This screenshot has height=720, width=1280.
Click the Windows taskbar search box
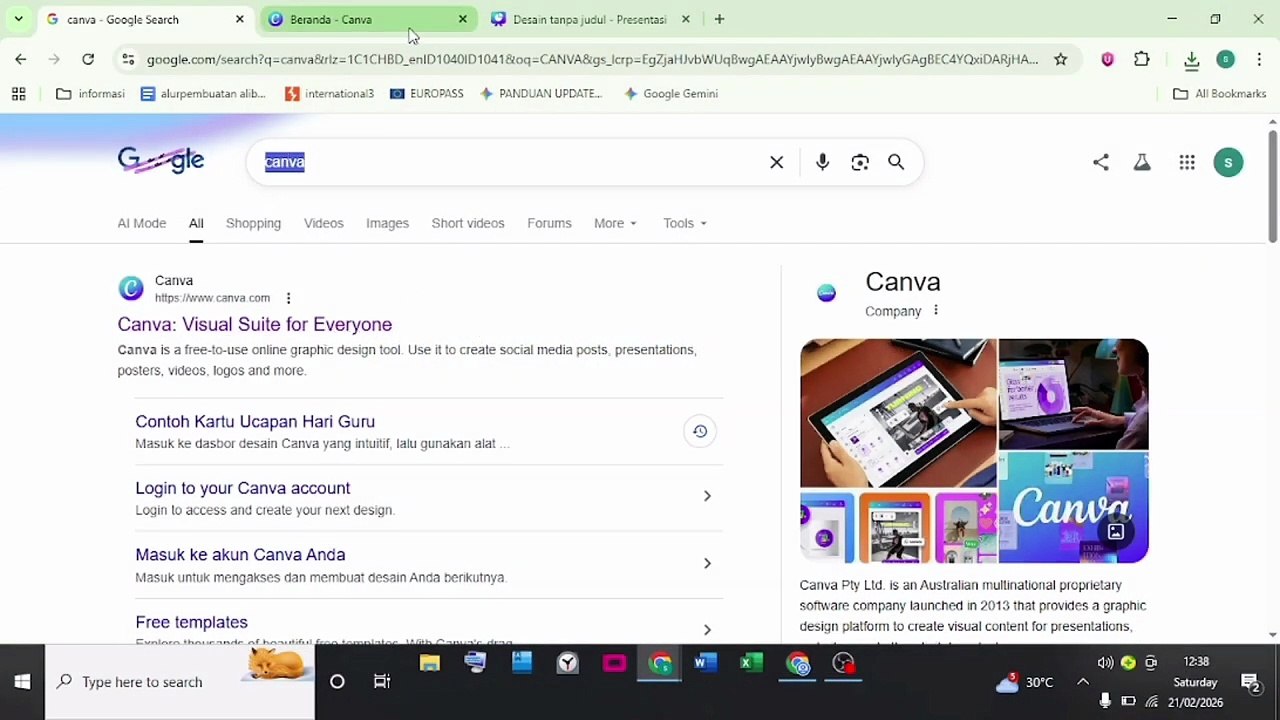[x=180, y=682]
